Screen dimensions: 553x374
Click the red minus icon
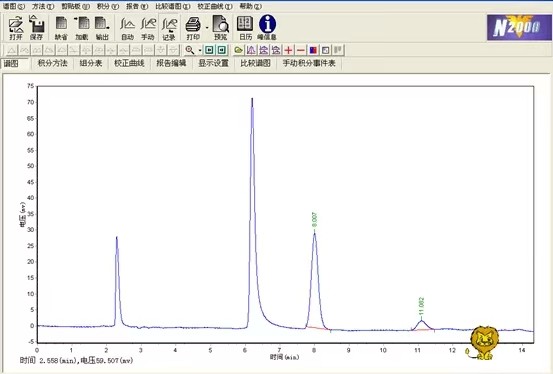tap(301, 50)
